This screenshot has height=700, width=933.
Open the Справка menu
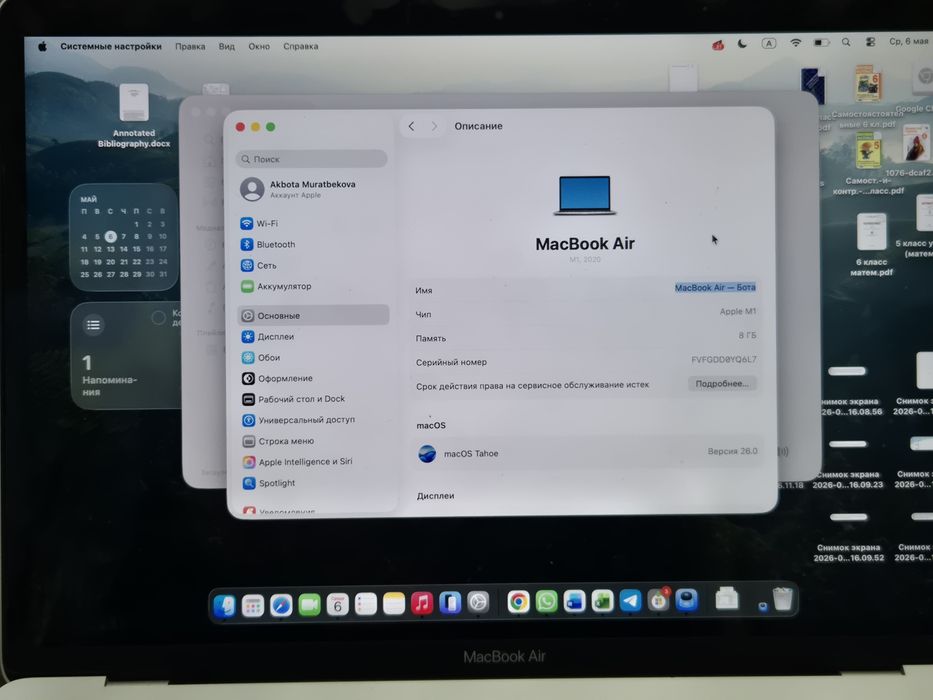click(300, 46)
